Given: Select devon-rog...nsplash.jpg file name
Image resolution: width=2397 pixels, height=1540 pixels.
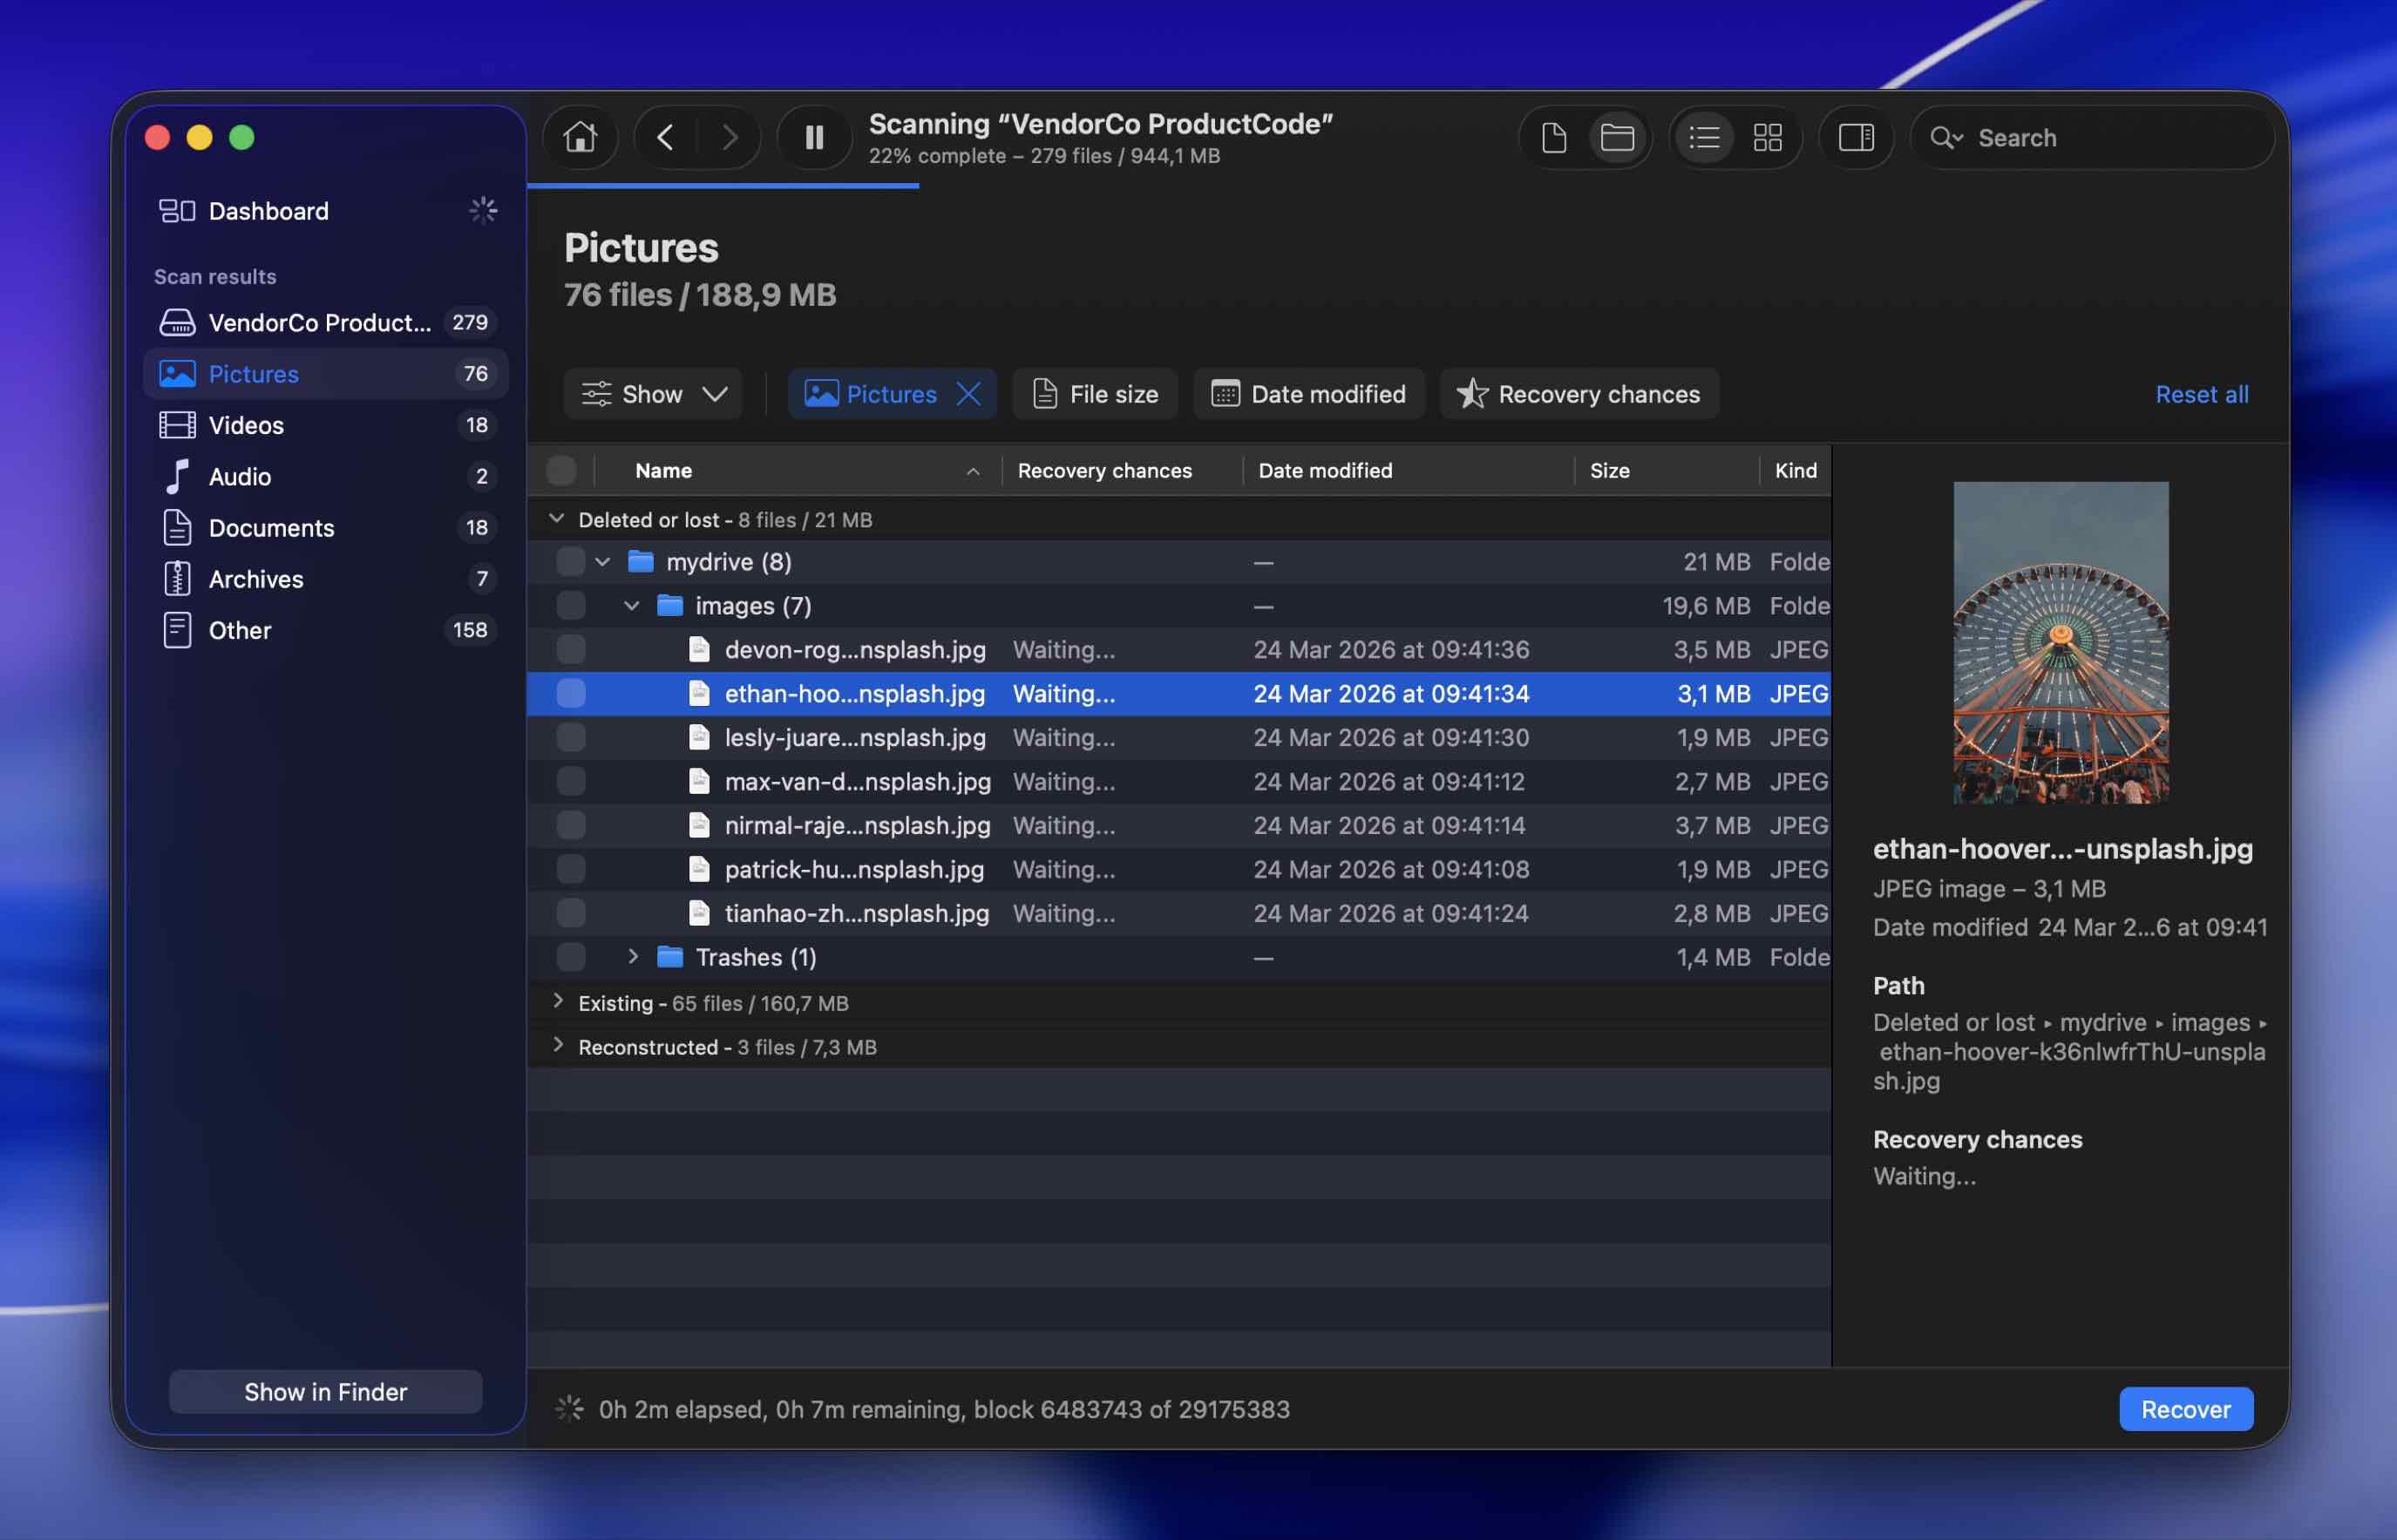Looking at the screenshot, I should coord(855,650).
